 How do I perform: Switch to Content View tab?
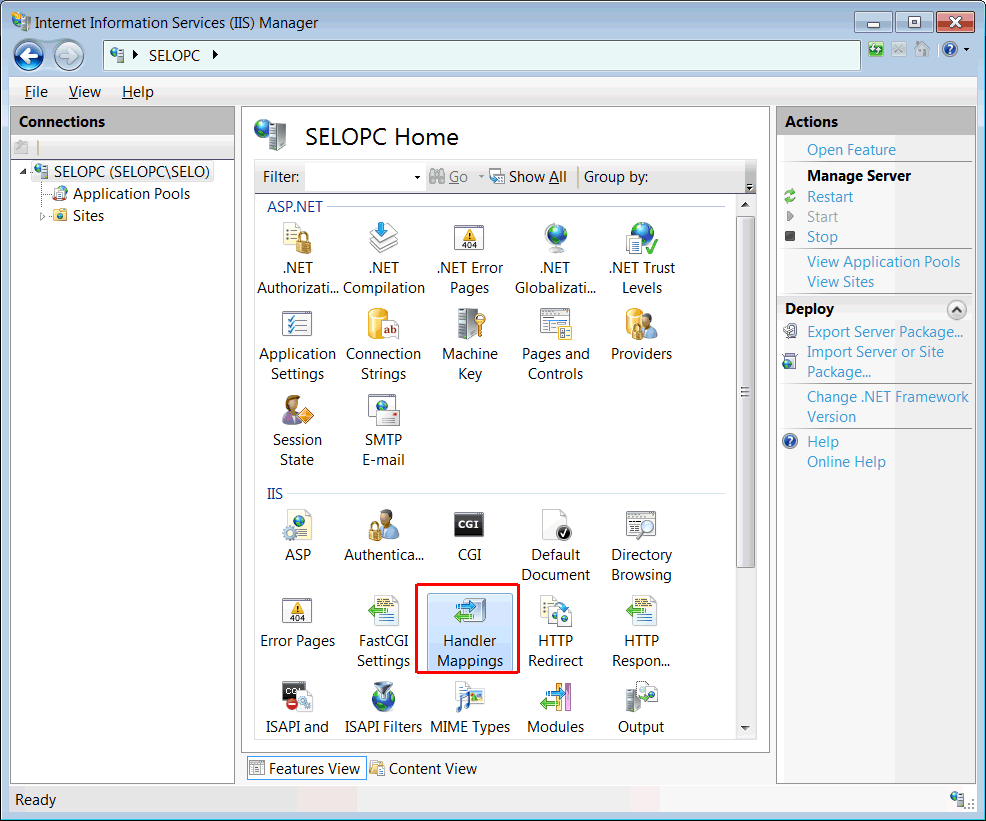pos(424,768)
